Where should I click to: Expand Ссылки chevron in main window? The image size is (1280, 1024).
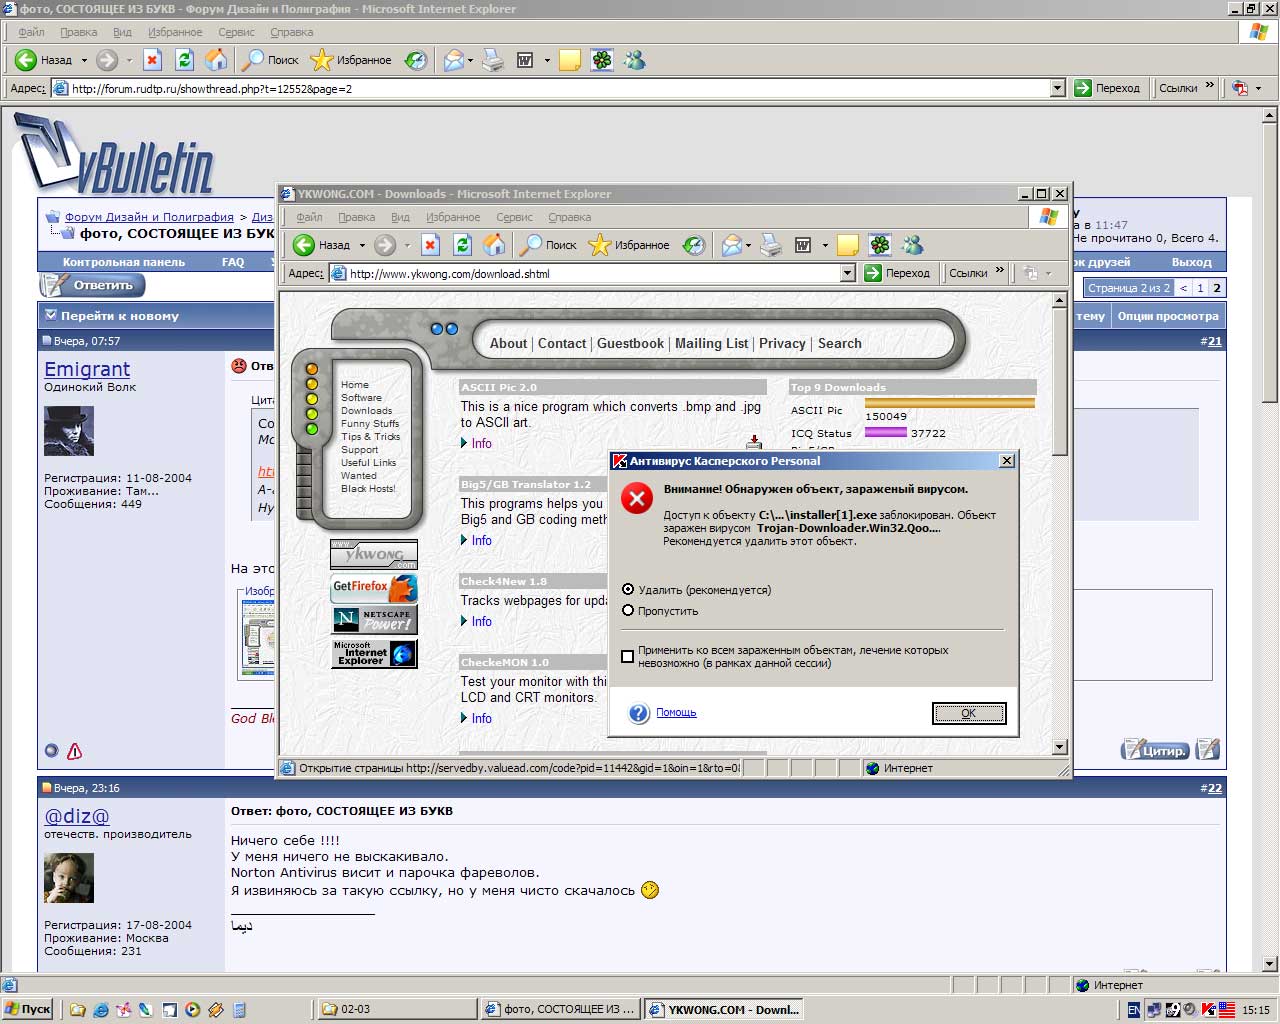tap(1210, 86)
